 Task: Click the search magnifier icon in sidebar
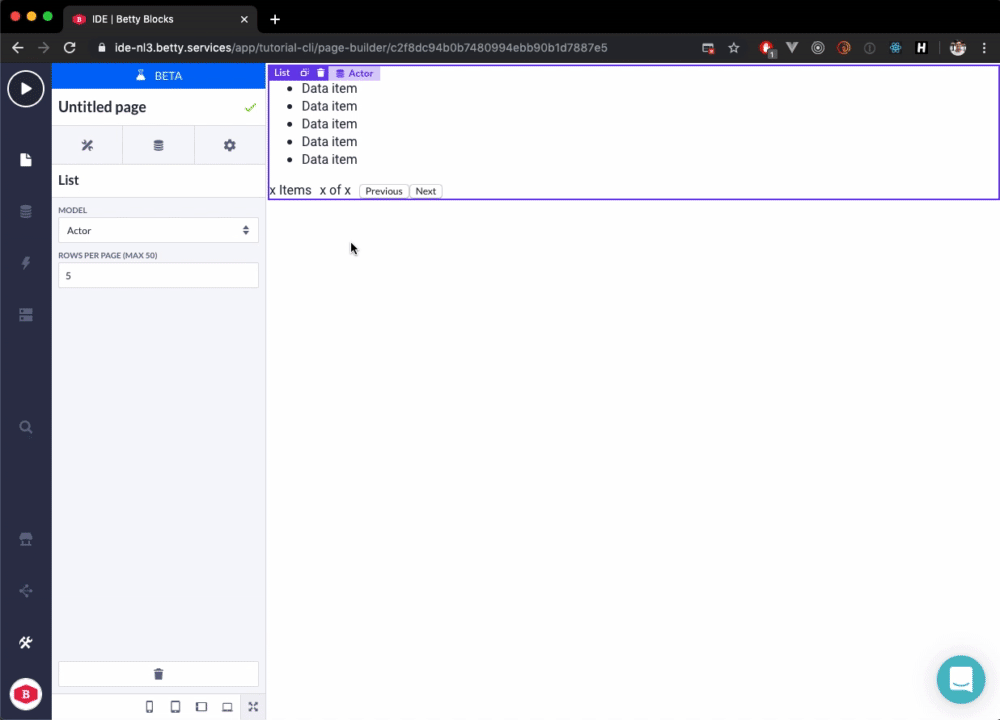26,427
